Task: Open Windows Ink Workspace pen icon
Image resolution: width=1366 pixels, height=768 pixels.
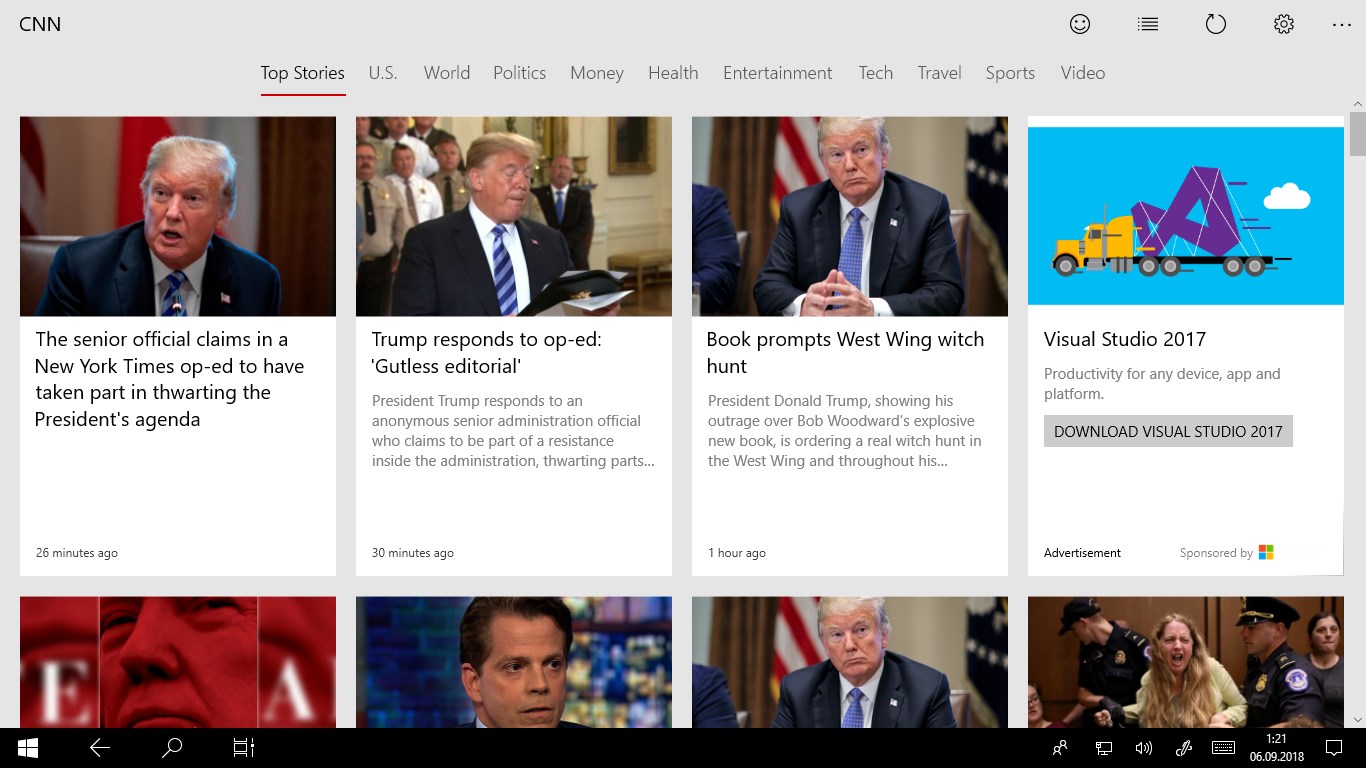Action: coord(1183,748)
